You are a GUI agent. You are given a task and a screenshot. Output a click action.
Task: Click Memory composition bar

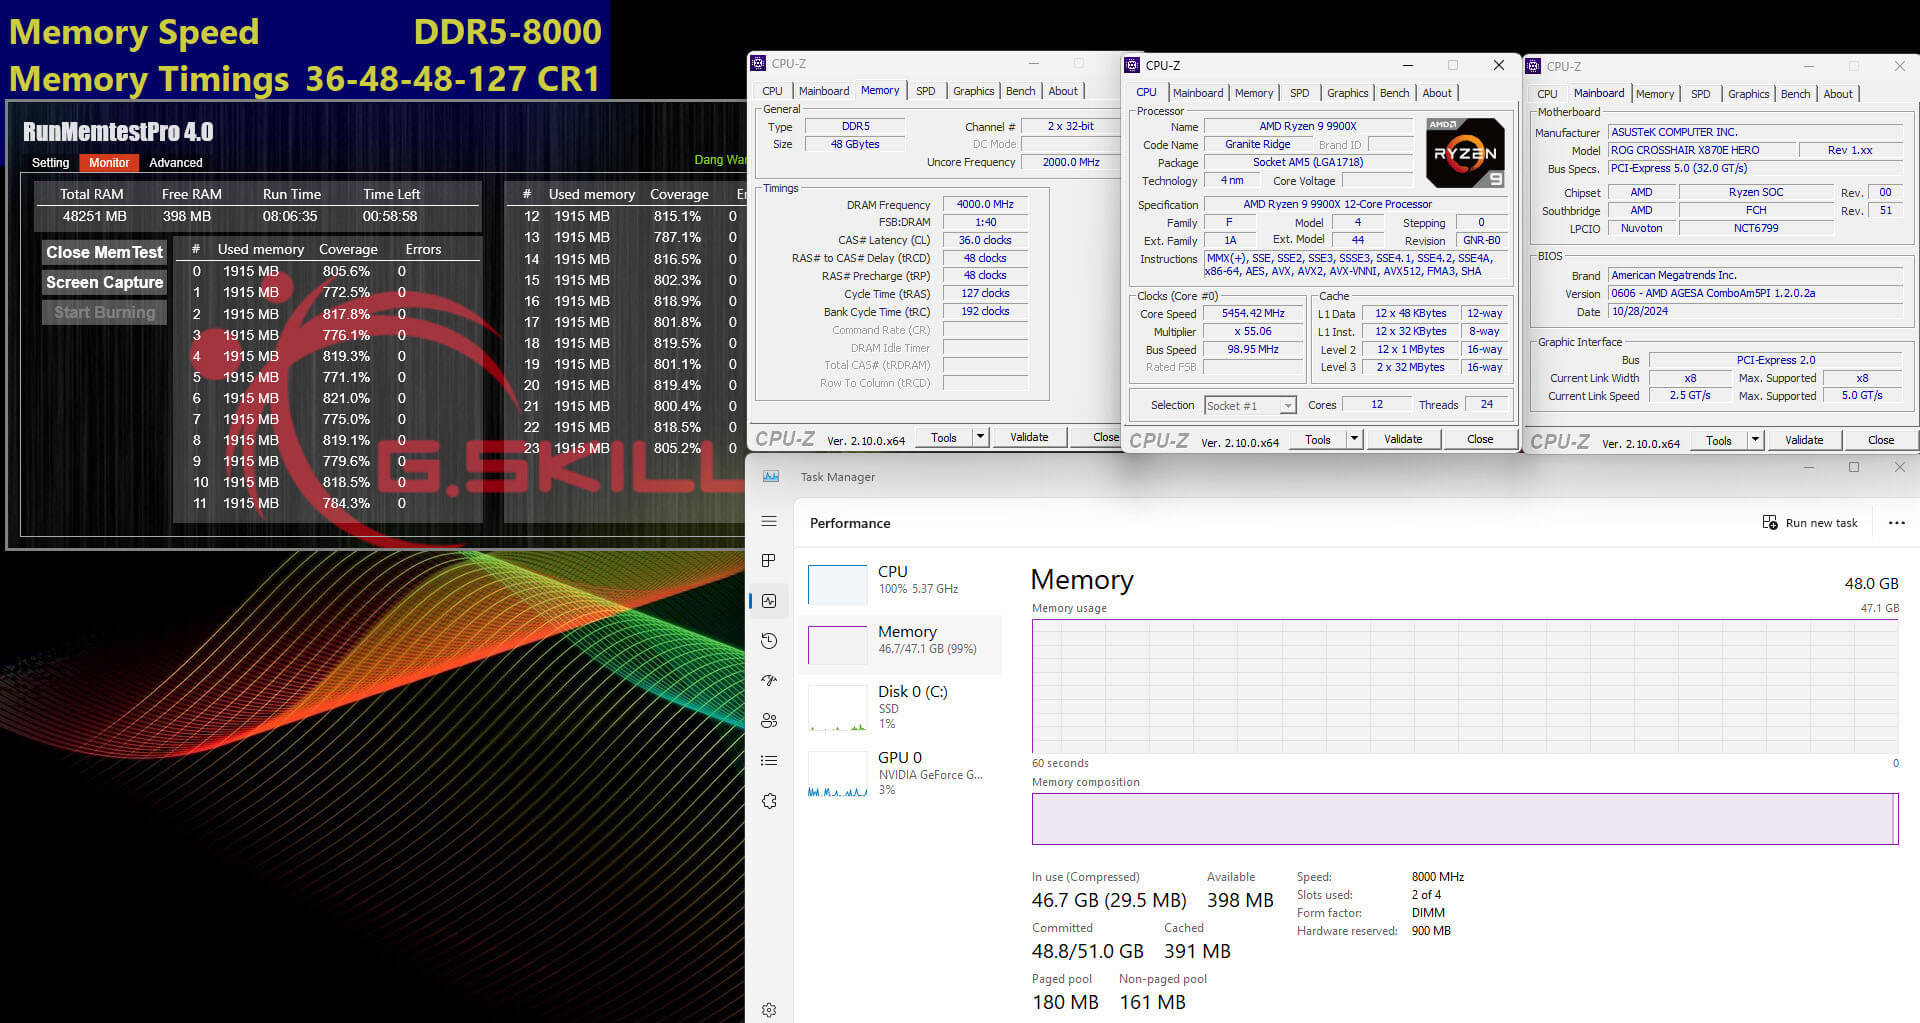[x=1465, y=819]
